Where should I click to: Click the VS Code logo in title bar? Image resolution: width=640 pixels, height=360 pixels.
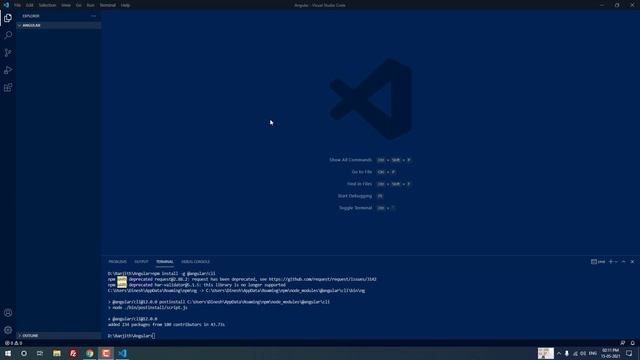click(x=6, y=5)
